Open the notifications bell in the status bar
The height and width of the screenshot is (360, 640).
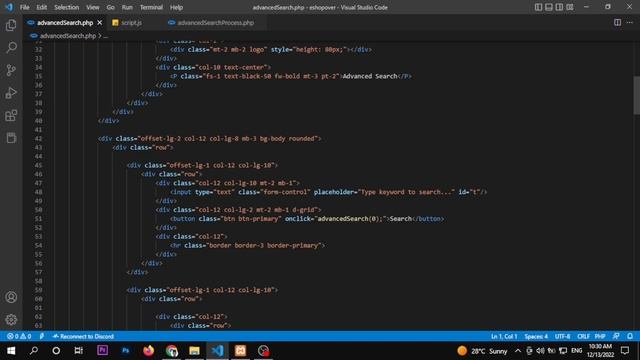630,336
